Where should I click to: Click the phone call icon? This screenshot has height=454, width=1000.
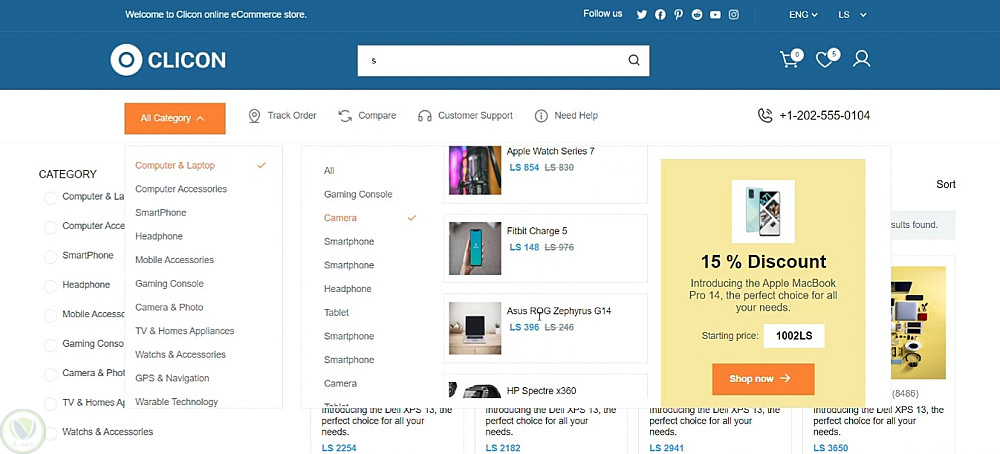[x=765, y=115]
